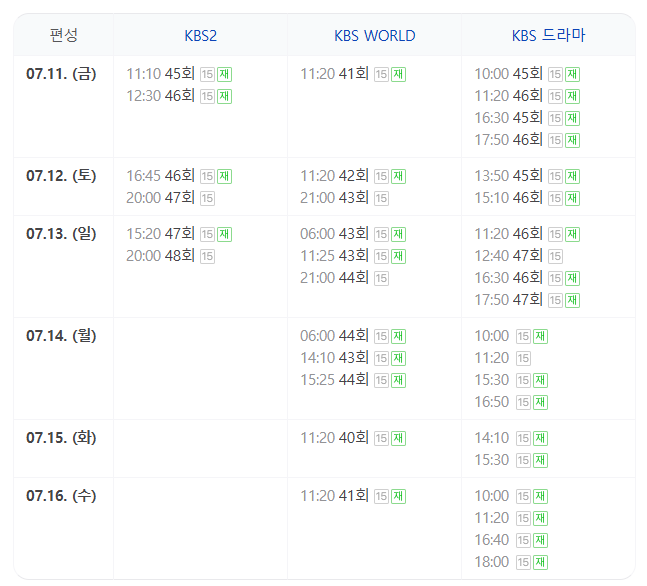Click 15 rating badge beside KBS WORLD 21:00 44회

tap(381, 278)
